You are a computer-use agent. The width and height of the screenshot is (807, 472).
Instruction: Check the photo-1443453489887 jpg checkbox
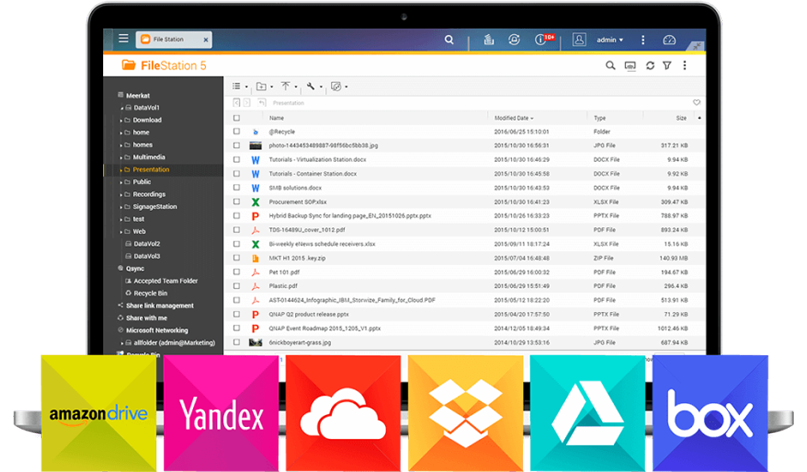coord(236,145)
